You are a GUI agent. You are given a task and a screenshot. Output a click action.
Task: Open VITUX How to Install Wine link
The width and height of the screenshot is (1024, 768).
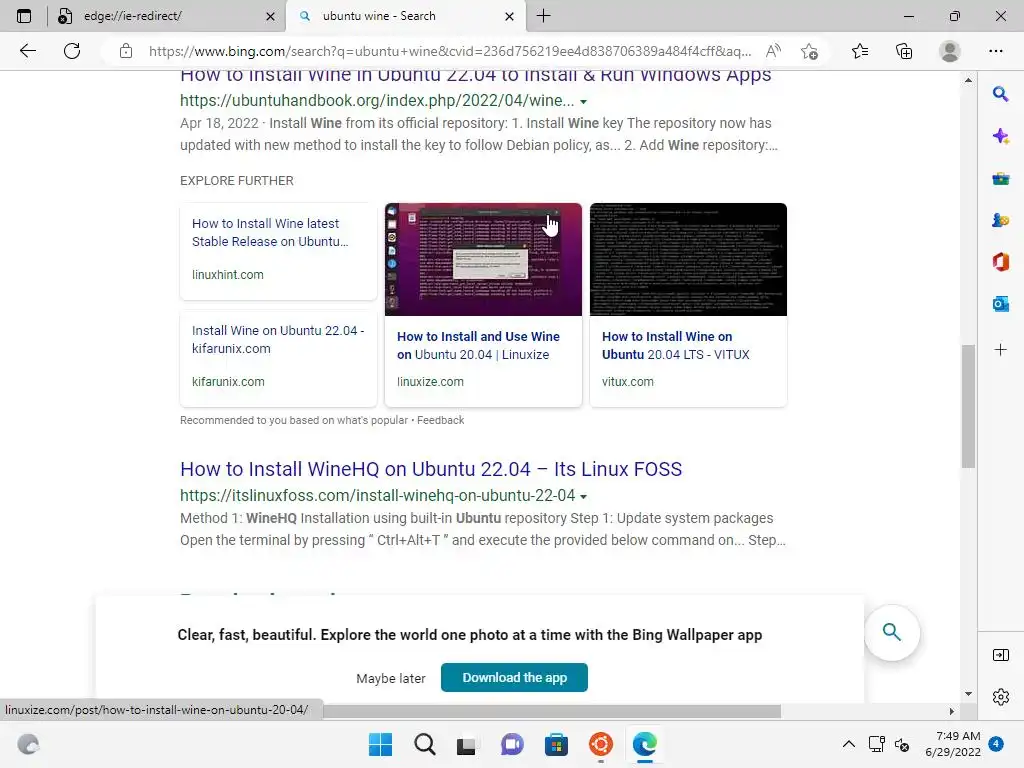pyautogui.click(x=675, y=345)
